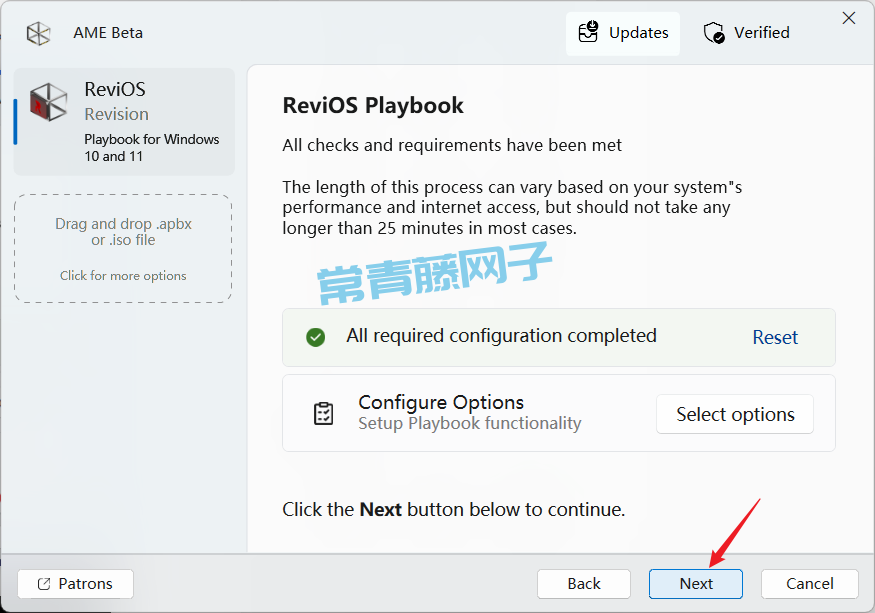Image resolution: width=875 pixels, height=613 pixels.
Task: Click the Configure Options heading
Action: pyautogui.click(x=441, y=402)
